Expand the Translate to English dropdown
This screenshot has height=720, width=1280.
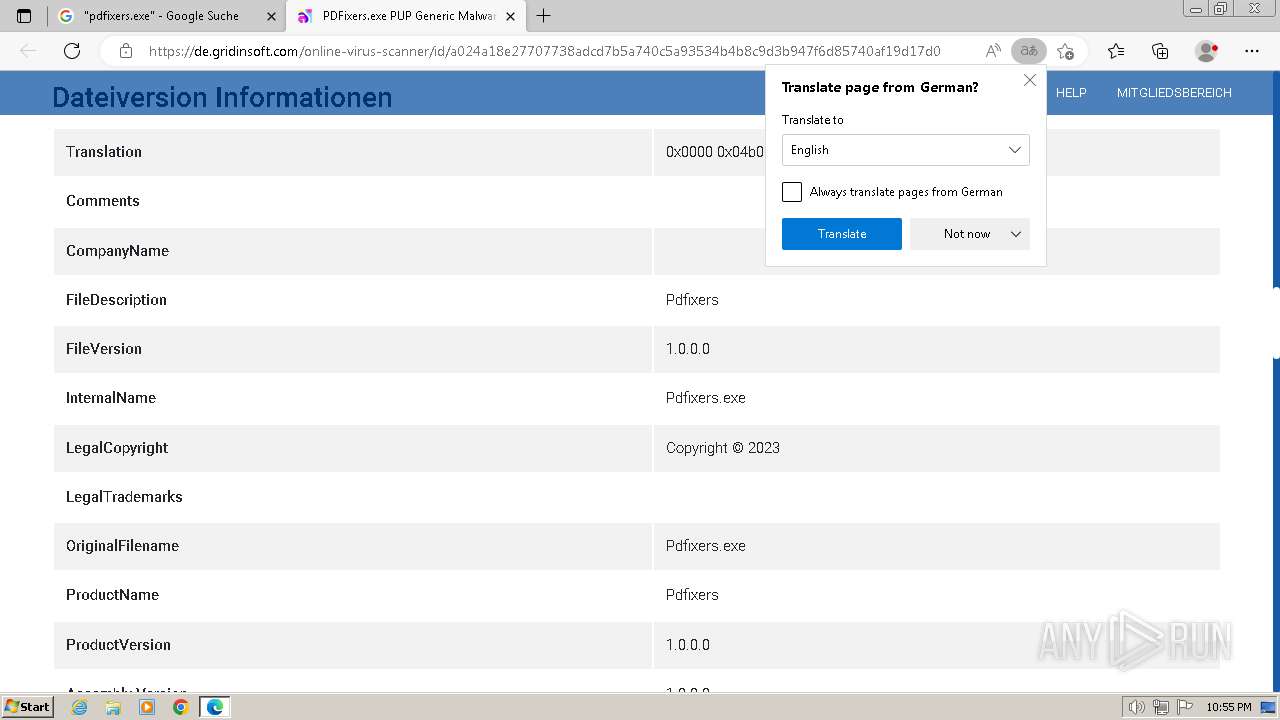[905, 150]
